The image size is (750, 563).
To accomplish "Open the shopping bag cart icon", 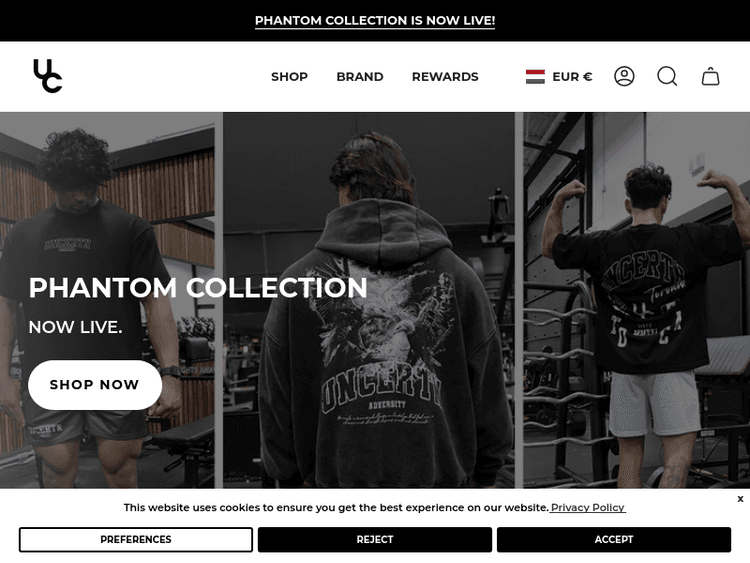I will (x=710, y=77).
